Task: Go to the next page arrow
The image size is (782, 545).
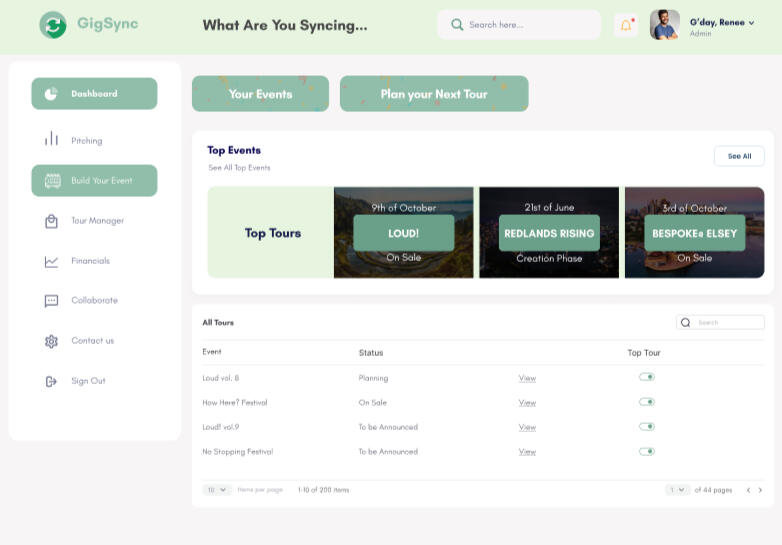Action: click(x=760, y=490)
